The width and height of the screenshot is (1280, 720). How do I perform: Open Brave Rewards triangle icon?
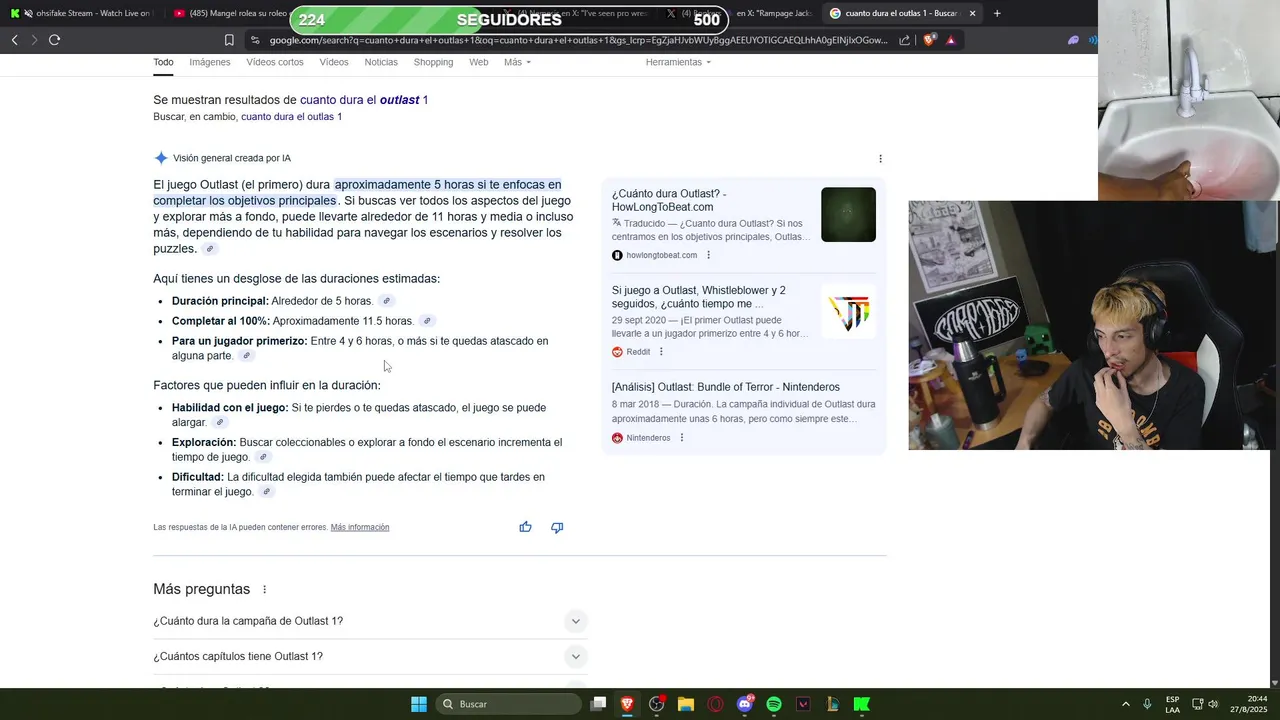951,40
